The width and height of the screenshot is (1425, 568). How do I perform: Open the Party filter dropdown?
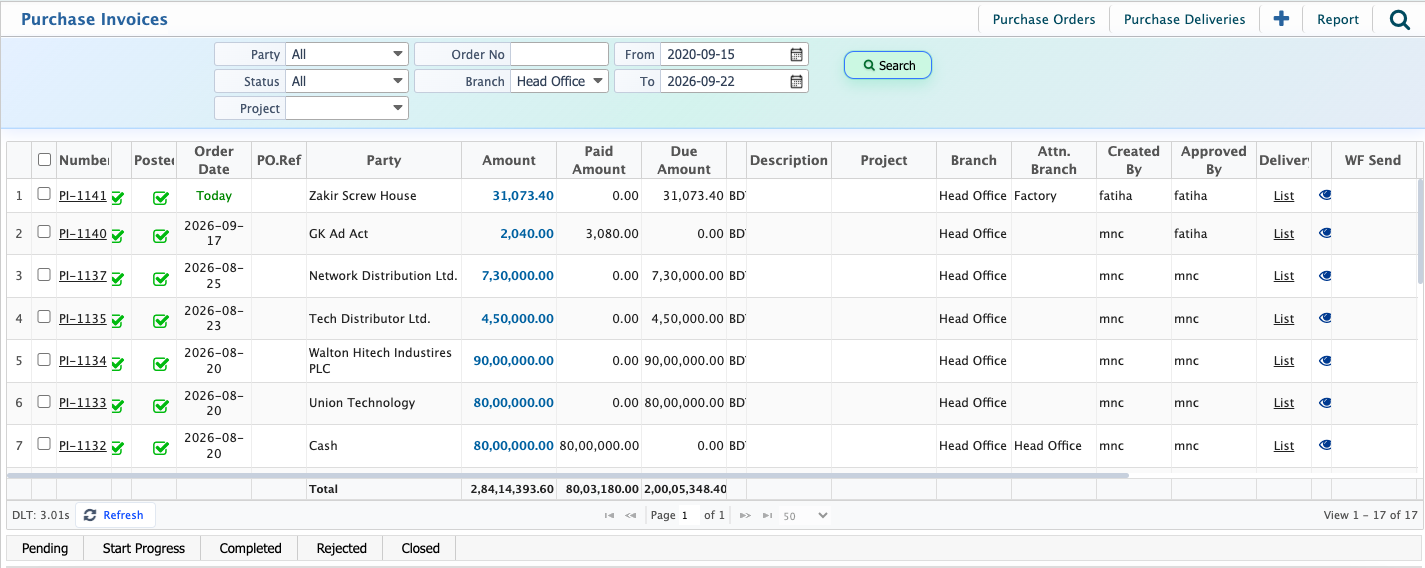point(347,54)
